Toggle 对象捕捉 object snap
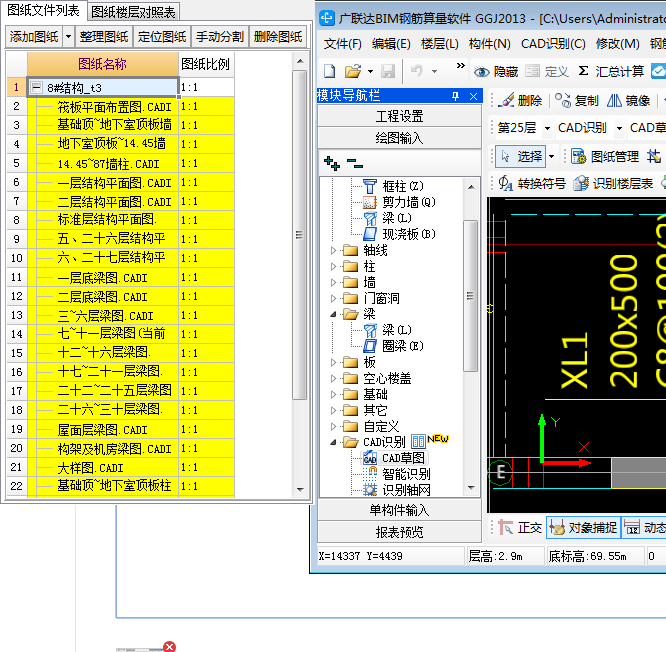 tap(583, 528)
